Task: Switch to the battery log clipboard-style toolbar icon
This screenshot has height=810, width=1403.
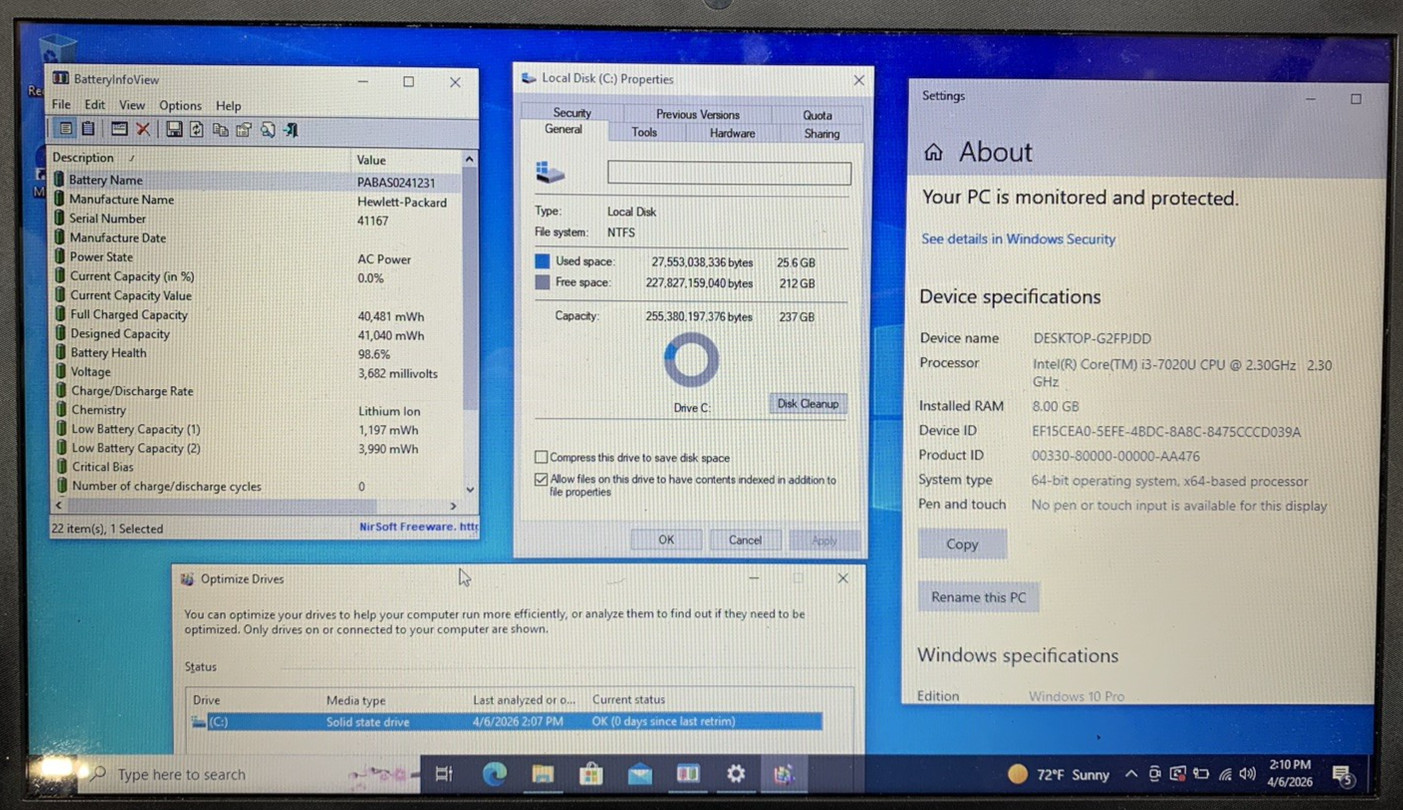Action: 88,129
